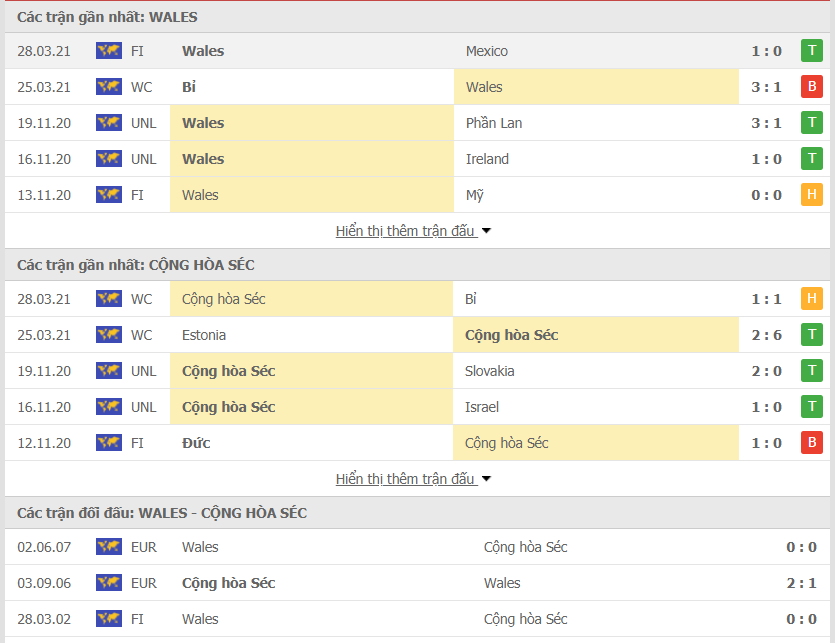Open the Israel team link

click(482, 407)
